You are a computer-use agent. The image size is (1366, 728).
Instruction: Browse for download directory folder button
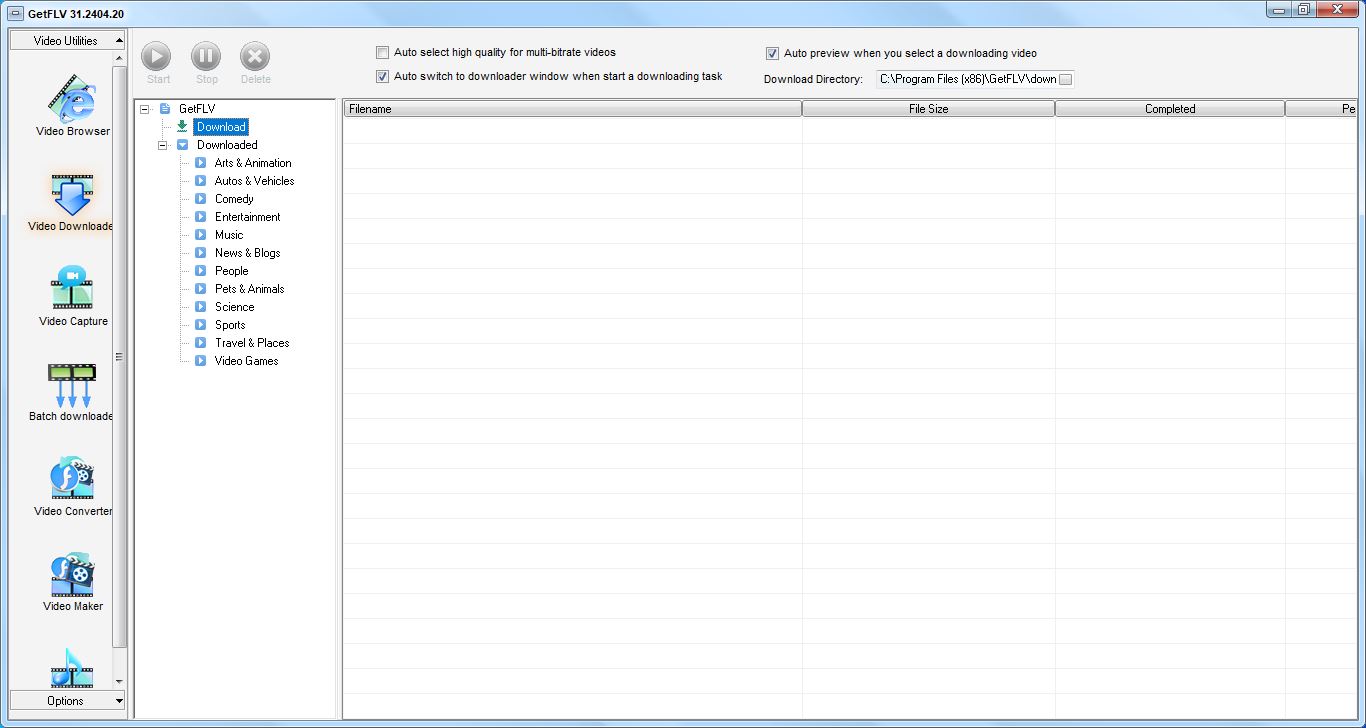click(x=1065, y=79)
